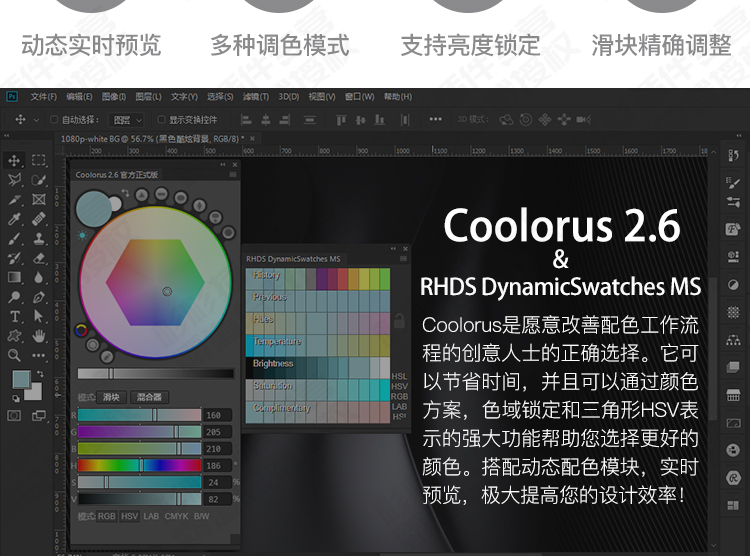Image resolution: width=750 pixels, height=556 pixels.
Task: Switch Coolorus sliders to LAB mode
Action: (x=151, y=516)
